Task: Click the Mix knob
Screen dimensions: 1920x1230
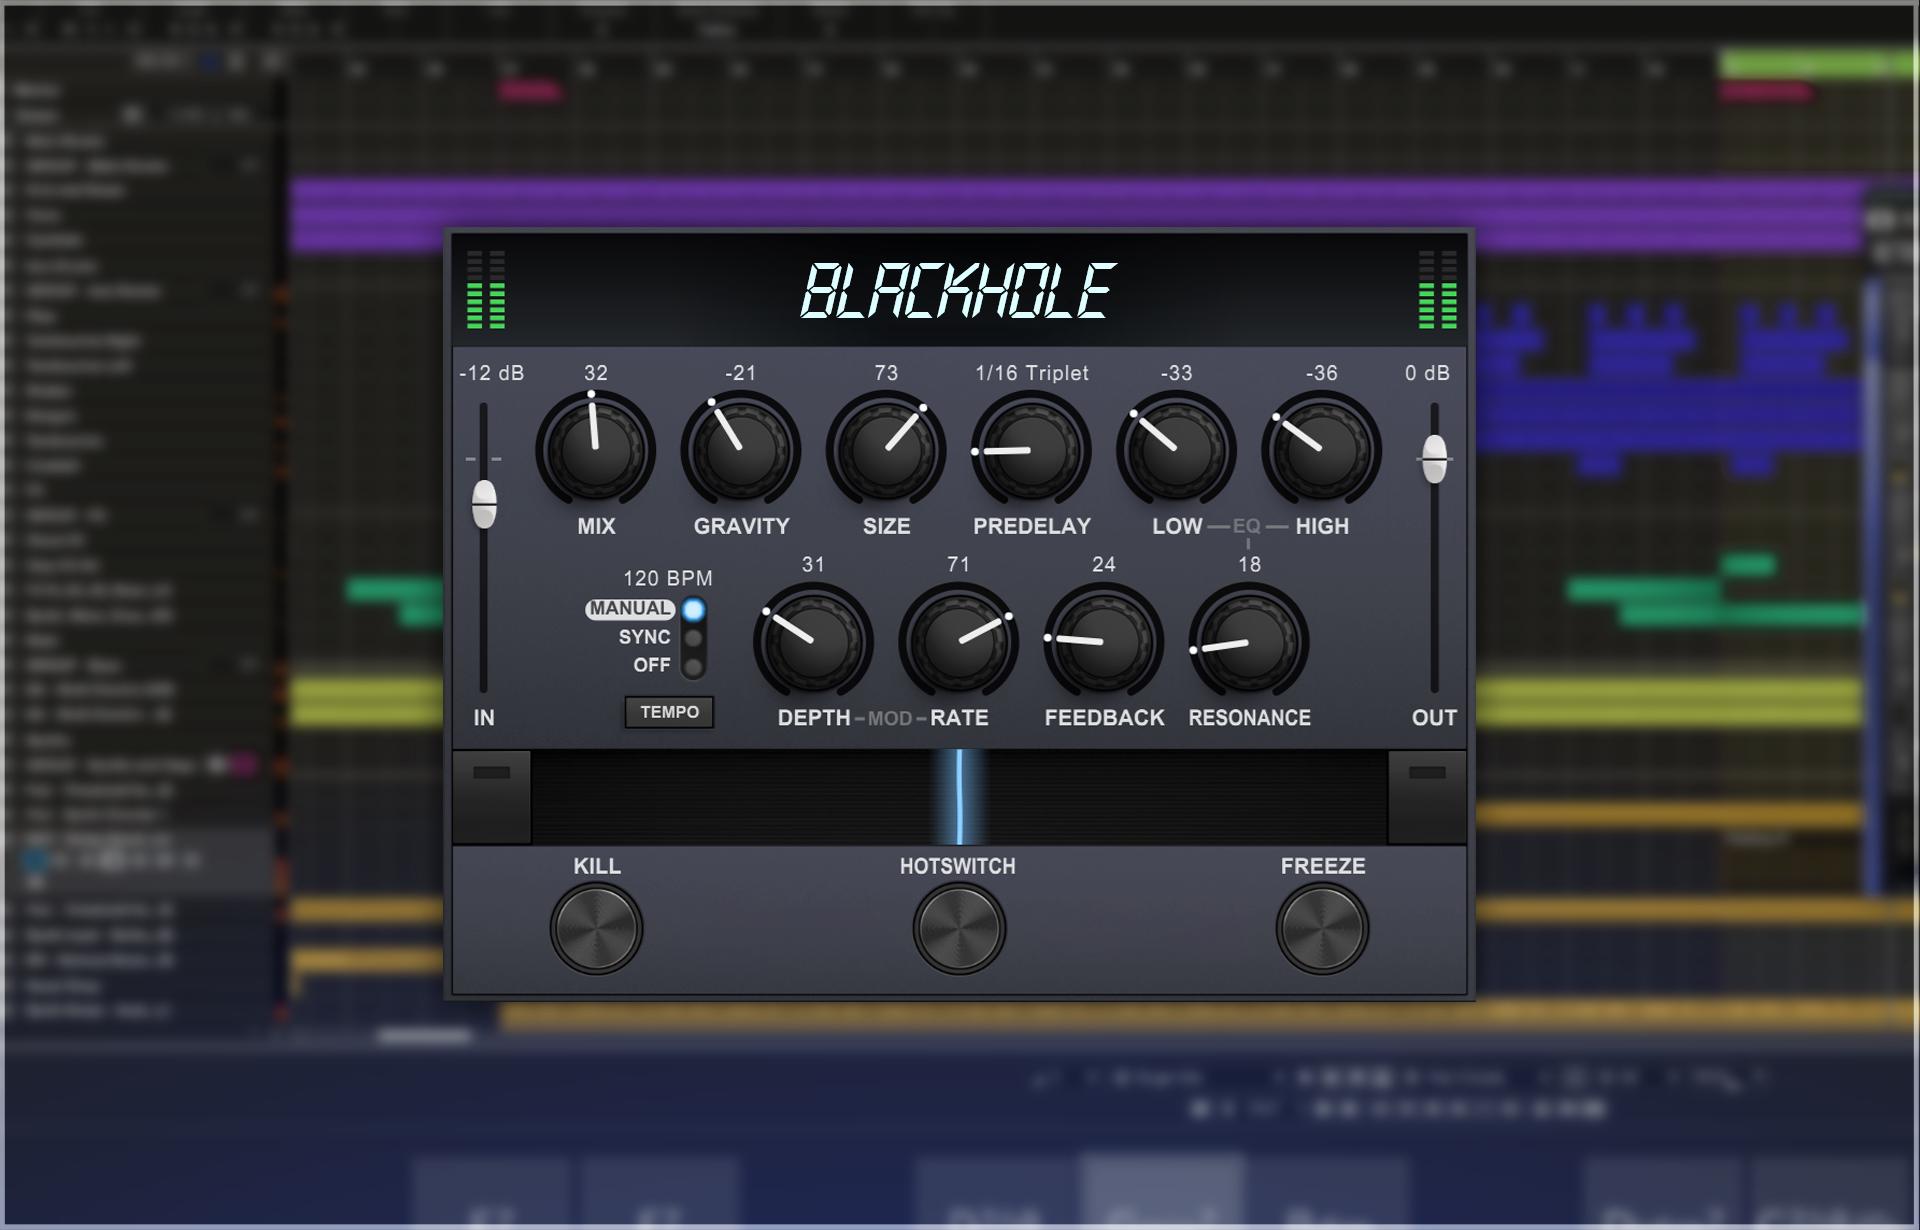Action: click(x=596, y=450)
